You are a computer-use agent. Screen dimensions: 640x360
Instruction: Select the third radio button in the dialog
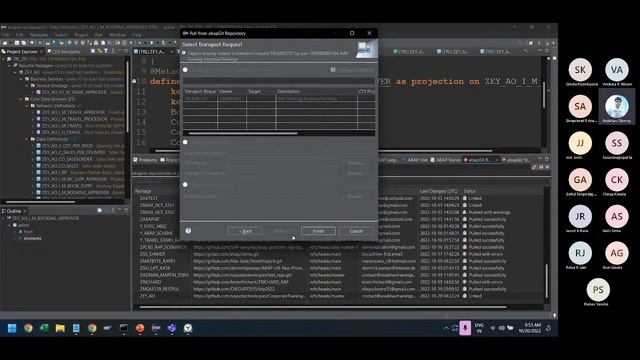click(185, 184)
